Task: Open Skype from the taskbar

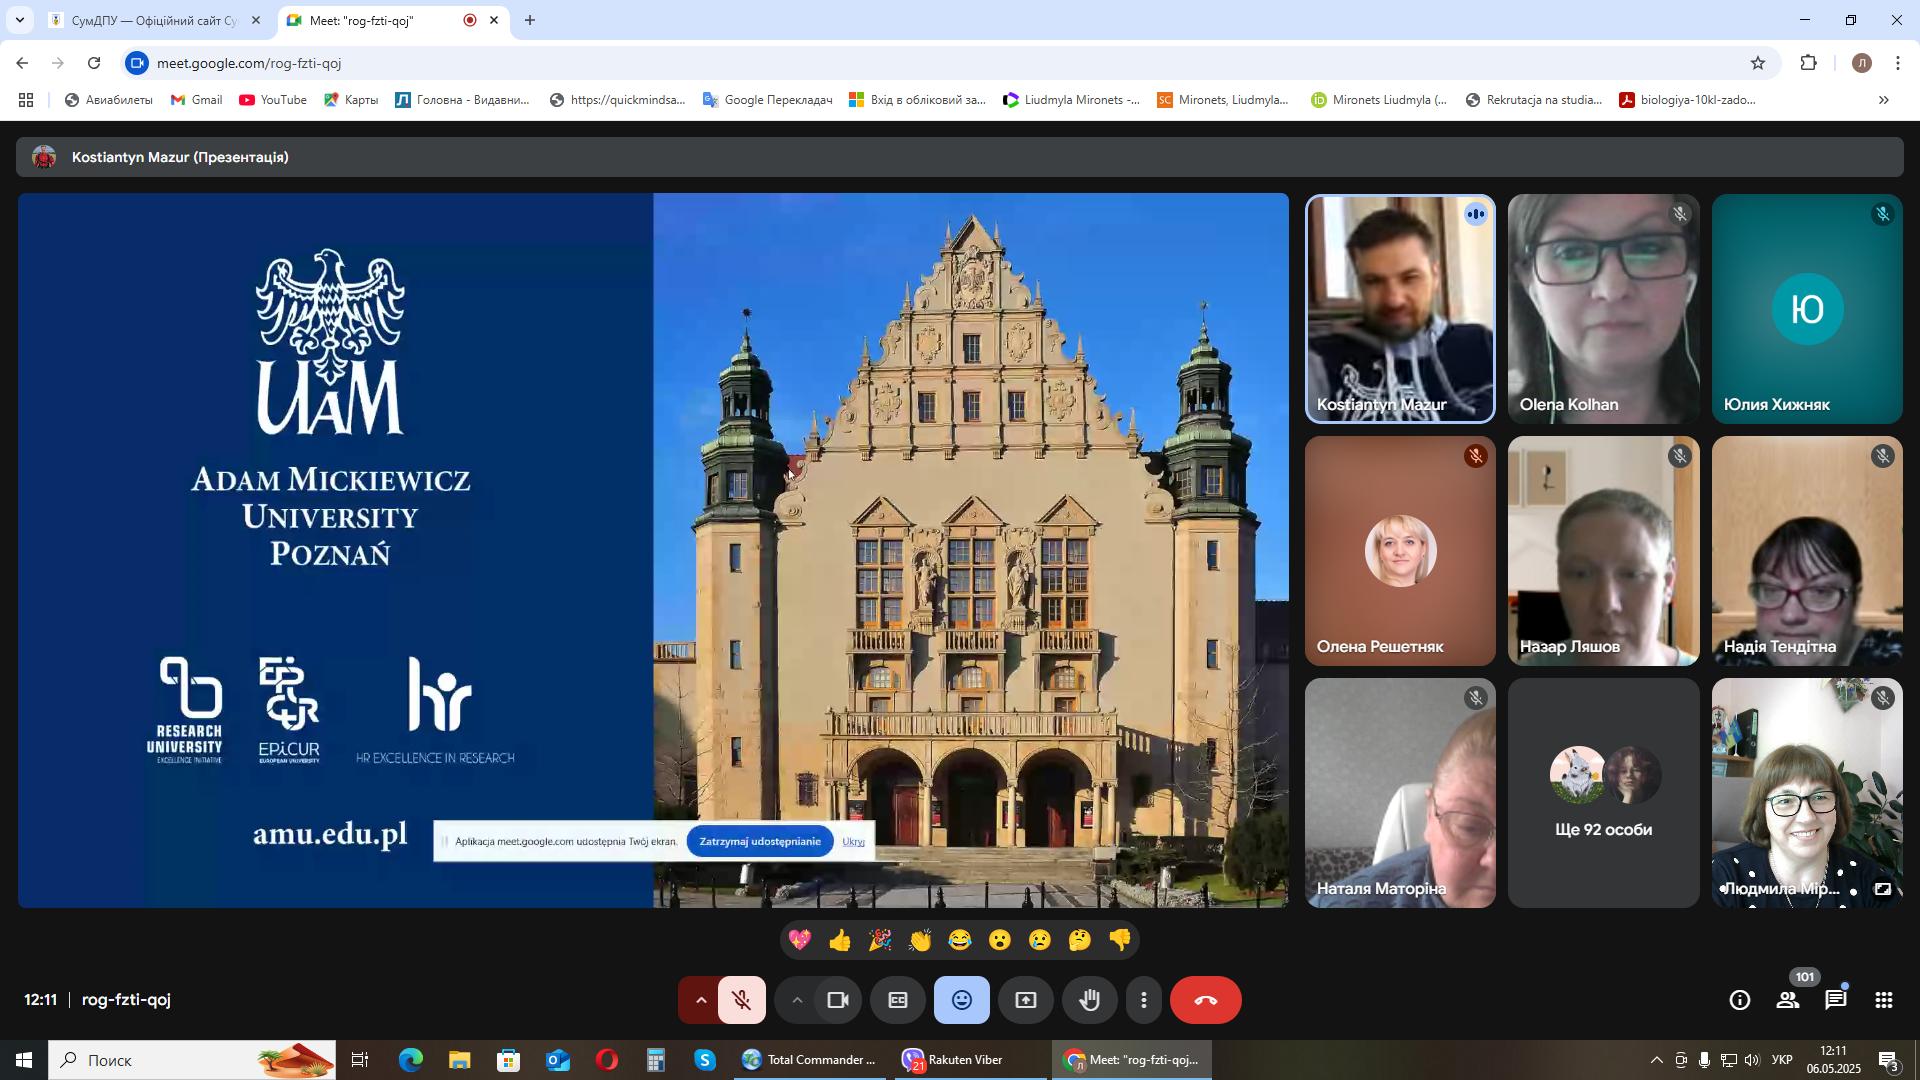Action: [705, 1060]
